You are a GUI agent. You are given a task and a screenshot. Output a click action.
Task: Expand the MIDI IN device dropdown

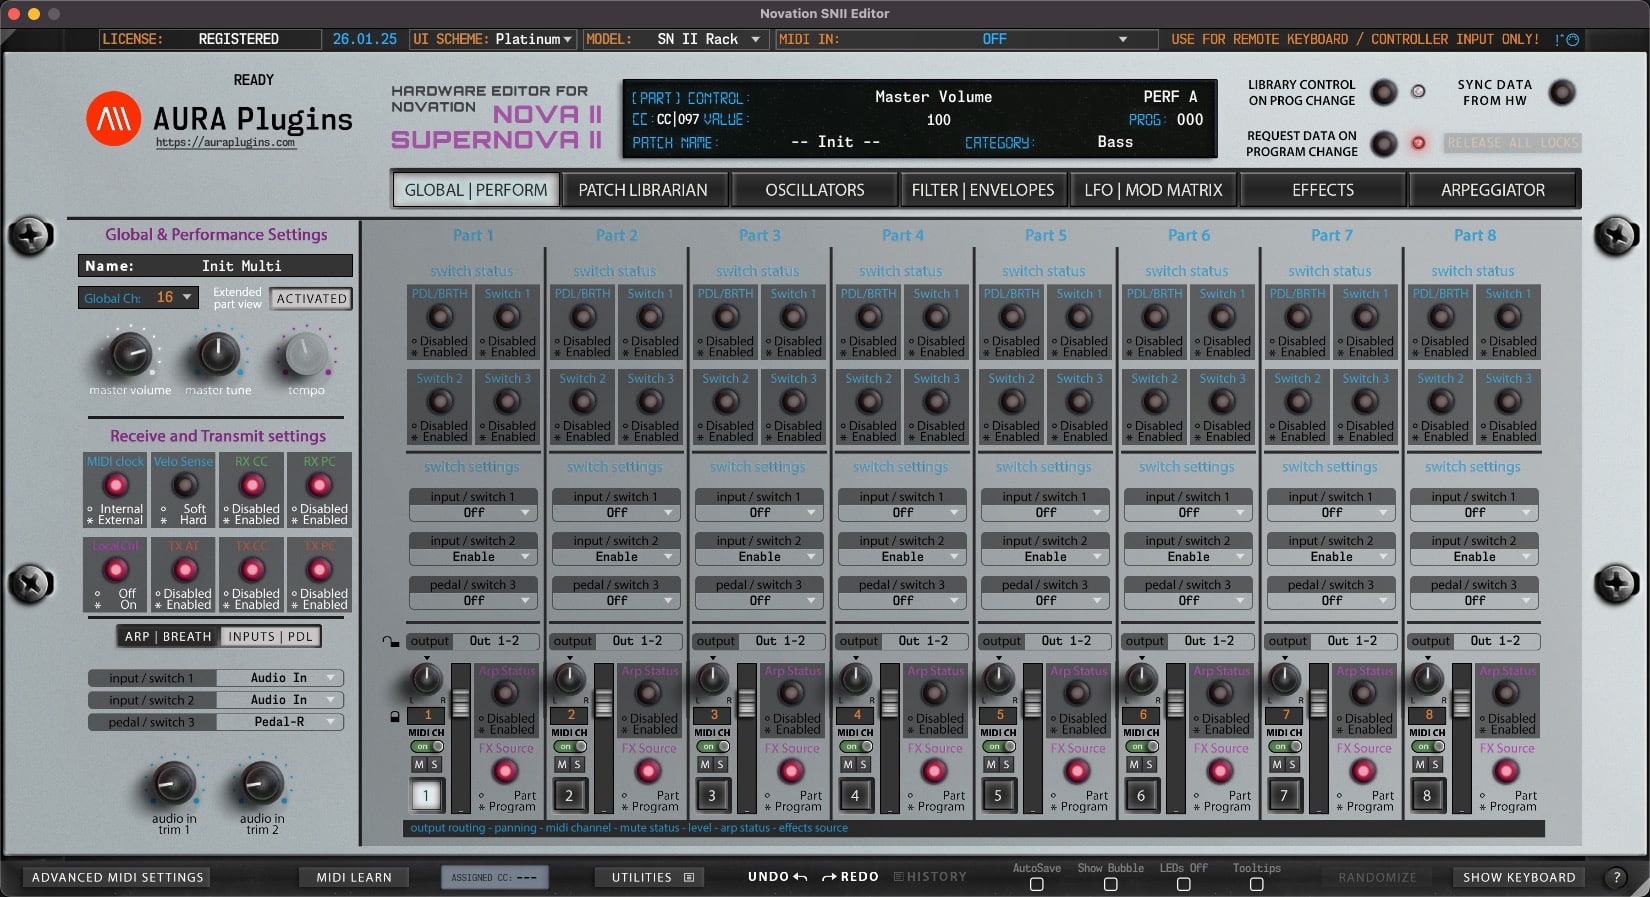tap(1122, 39)
